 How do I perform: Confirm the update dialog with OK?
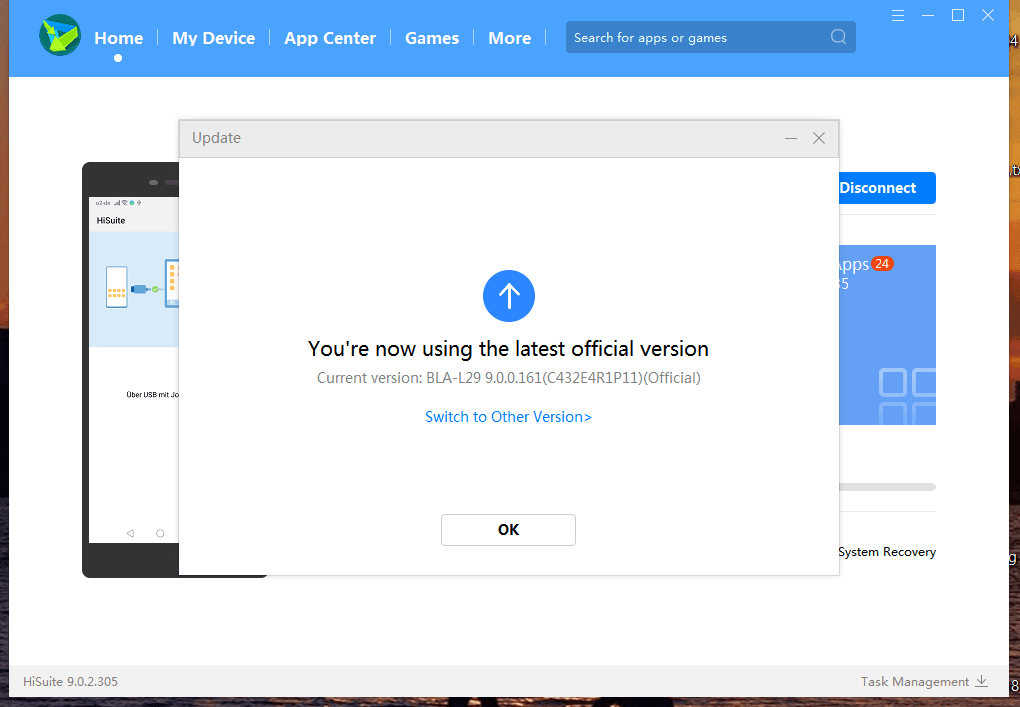(x=508, y=530)
